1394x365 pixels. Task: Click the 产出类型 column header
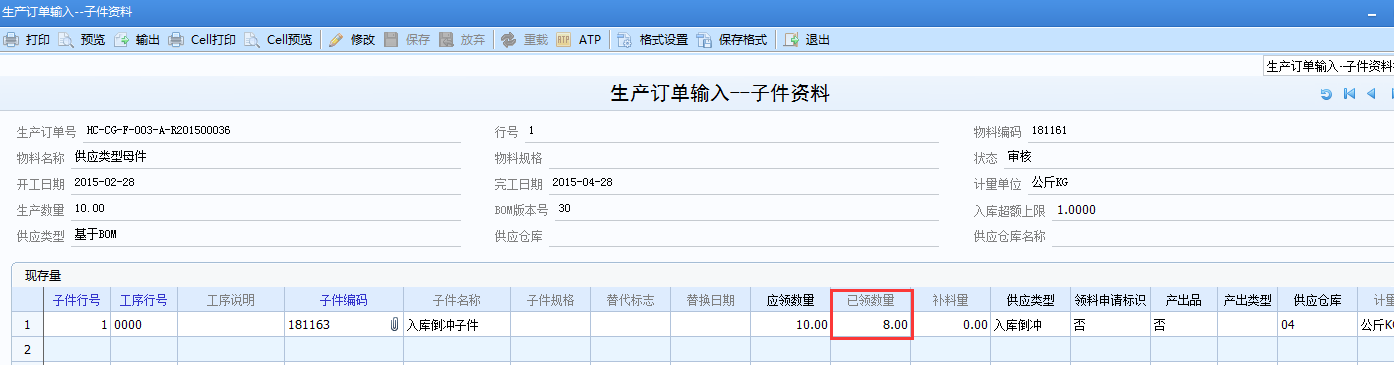click(x=1247, y=300)
